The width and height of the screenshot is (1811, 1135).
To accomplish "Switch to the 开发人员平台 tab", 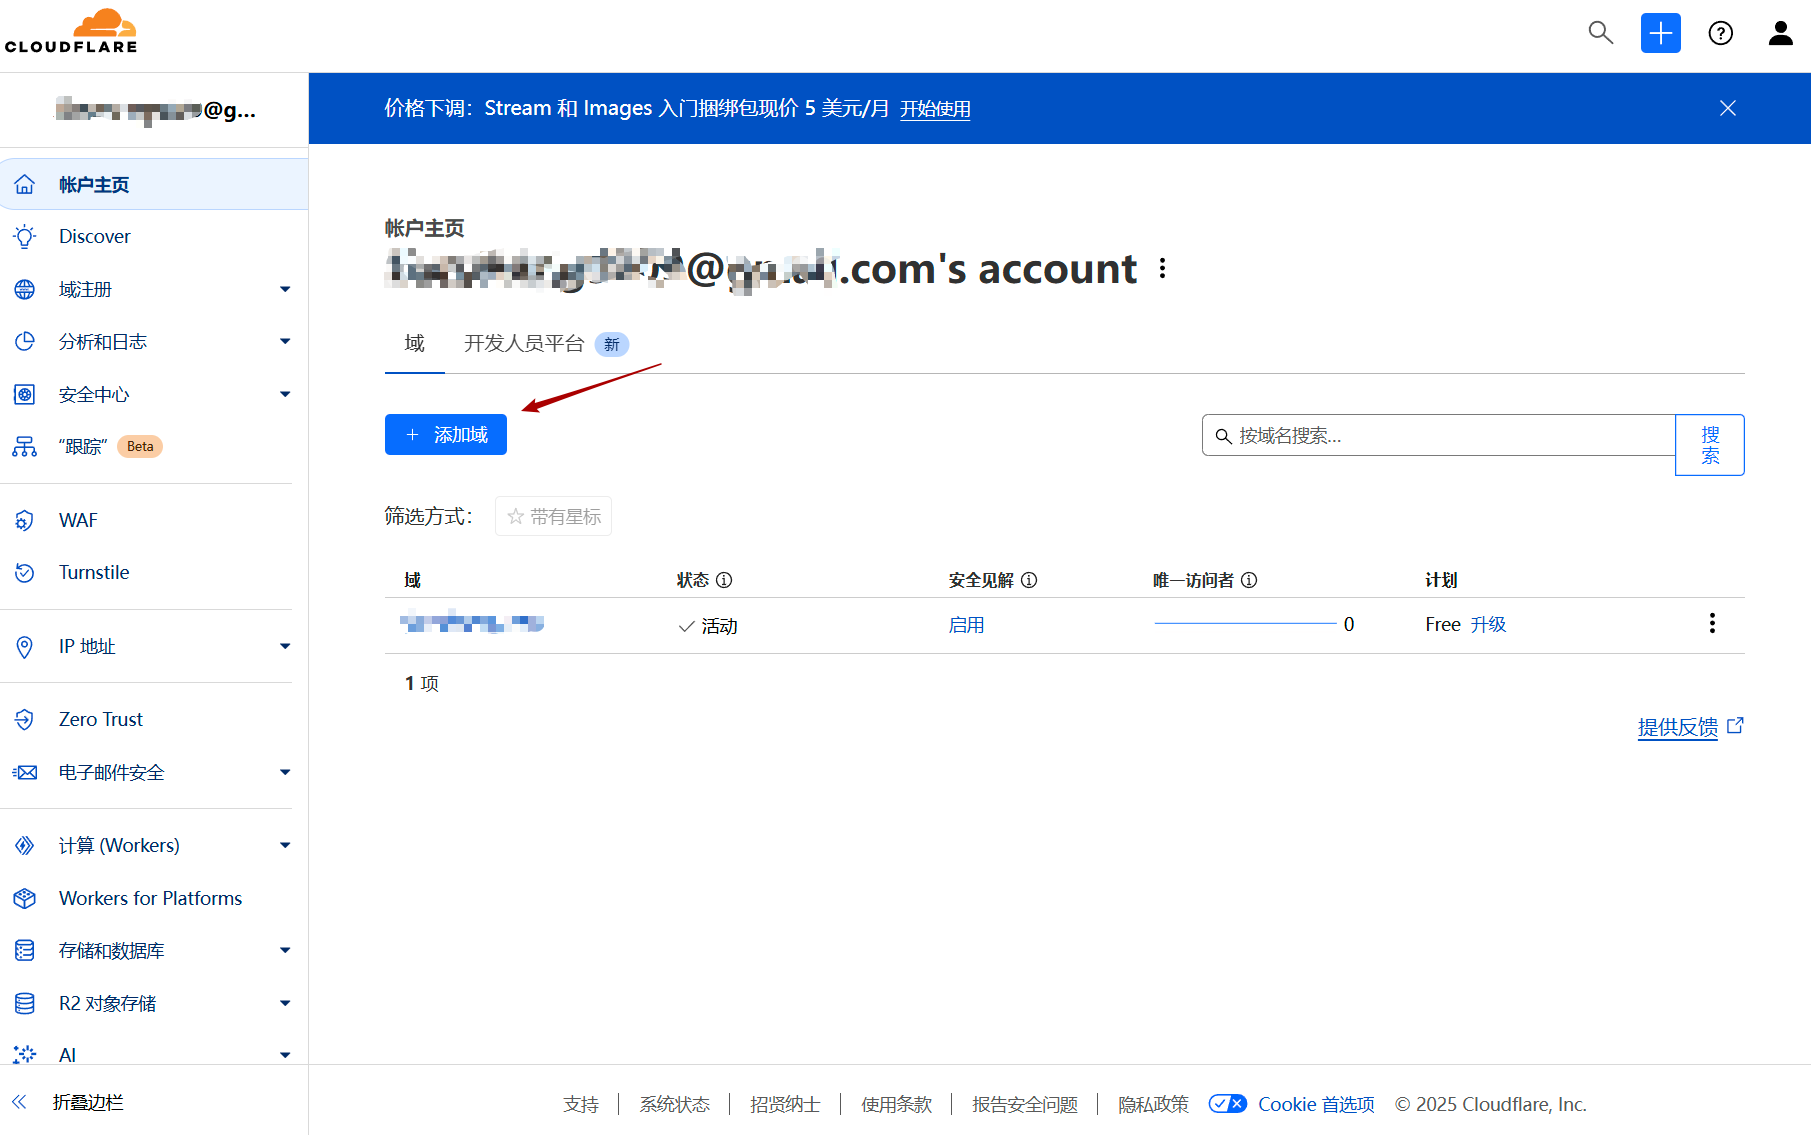I will [x=524, y=344].
